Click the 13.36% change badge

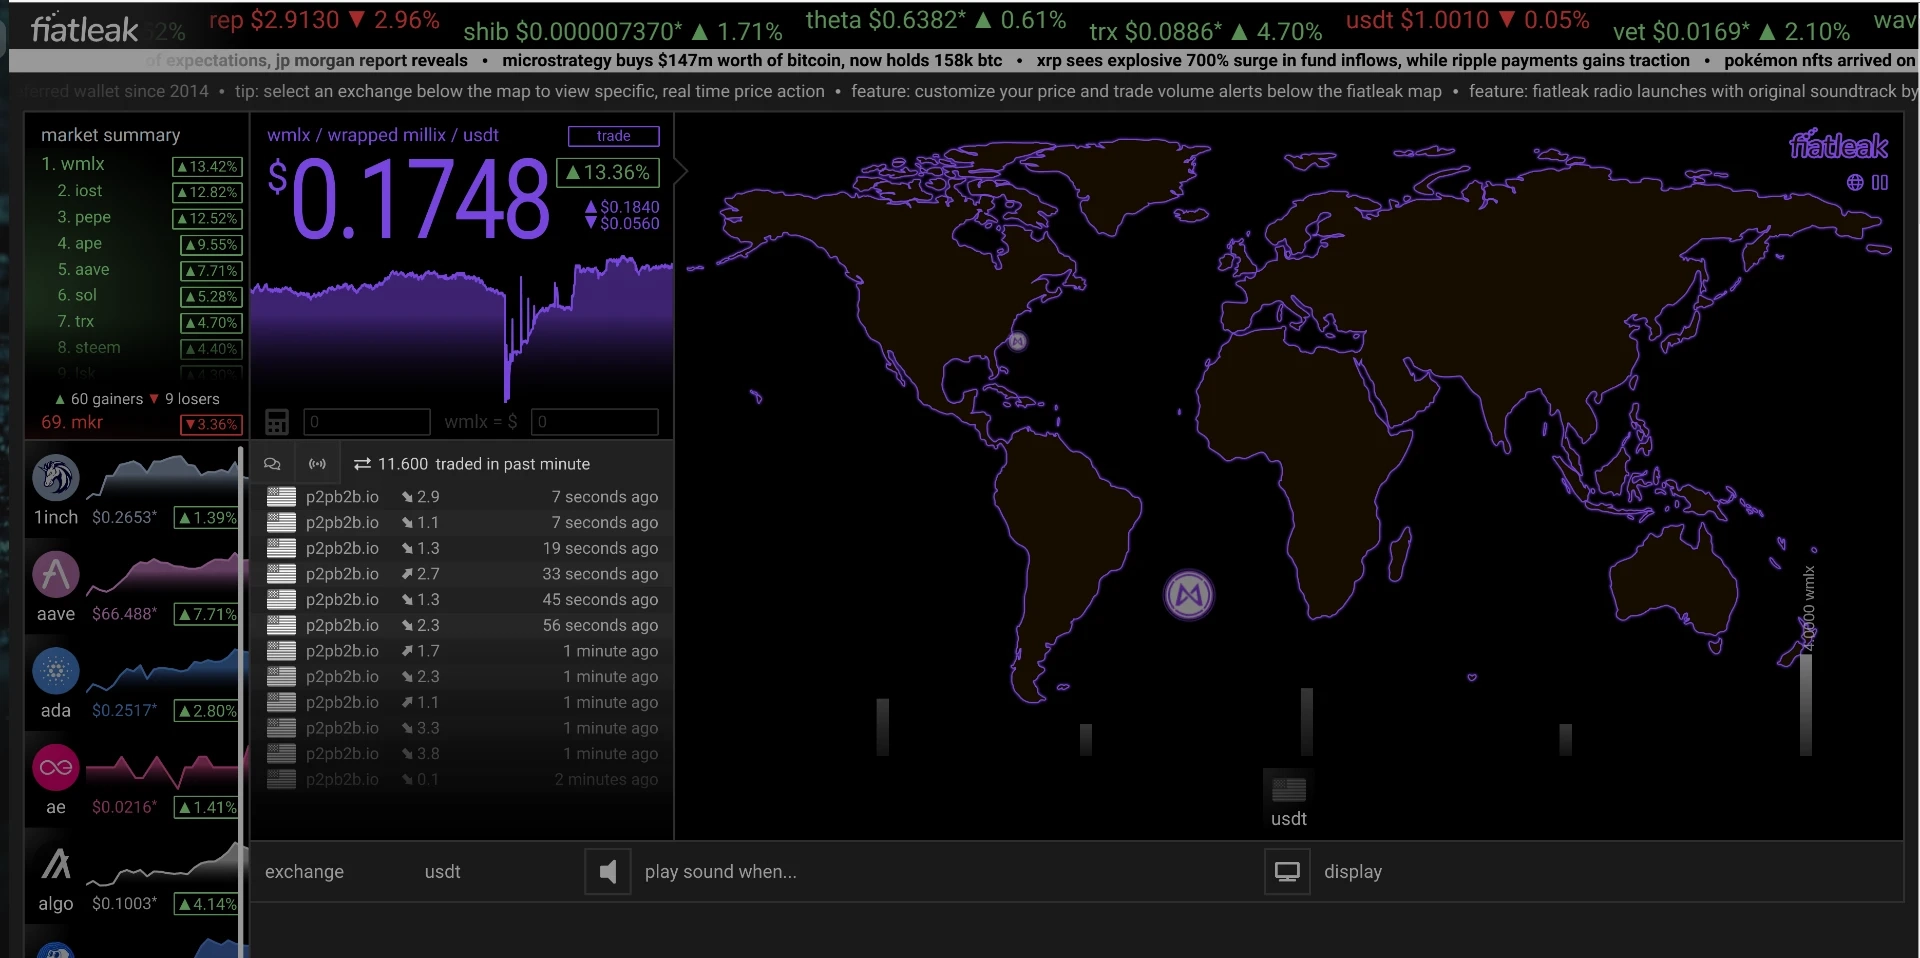pos(608,172)
